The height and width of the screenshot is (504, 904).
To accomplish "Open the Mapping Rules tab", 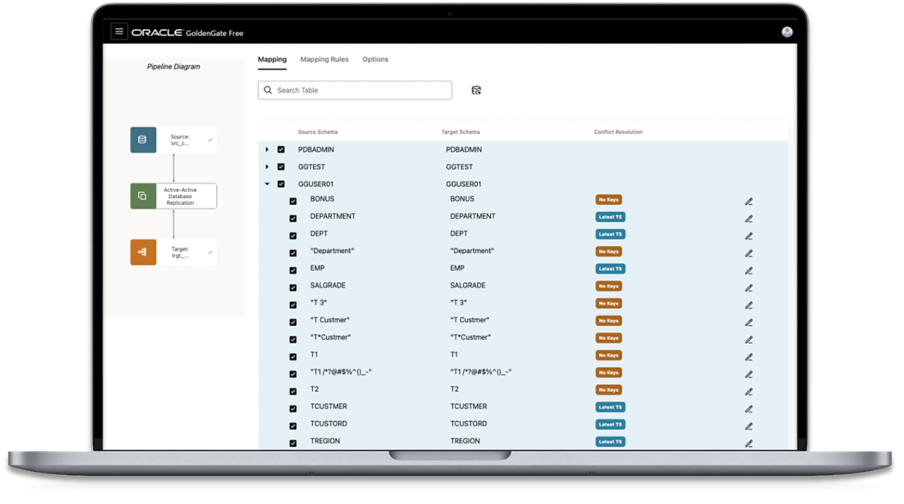I will click(325, 59).
